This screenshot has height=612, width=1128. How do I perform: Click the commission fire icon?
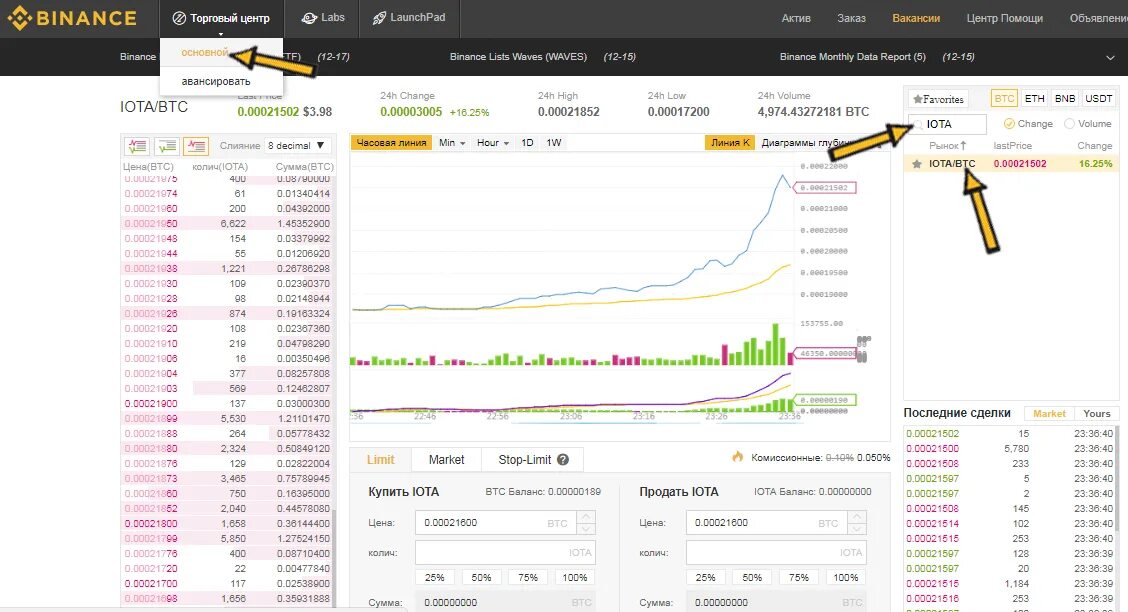737,457
